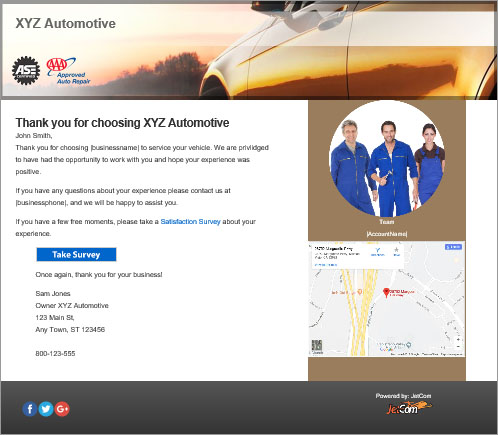Screen dimensions: 498x435
Task: Click the Save star on map card
Action: pyautogui.click(x=396, y=251)
